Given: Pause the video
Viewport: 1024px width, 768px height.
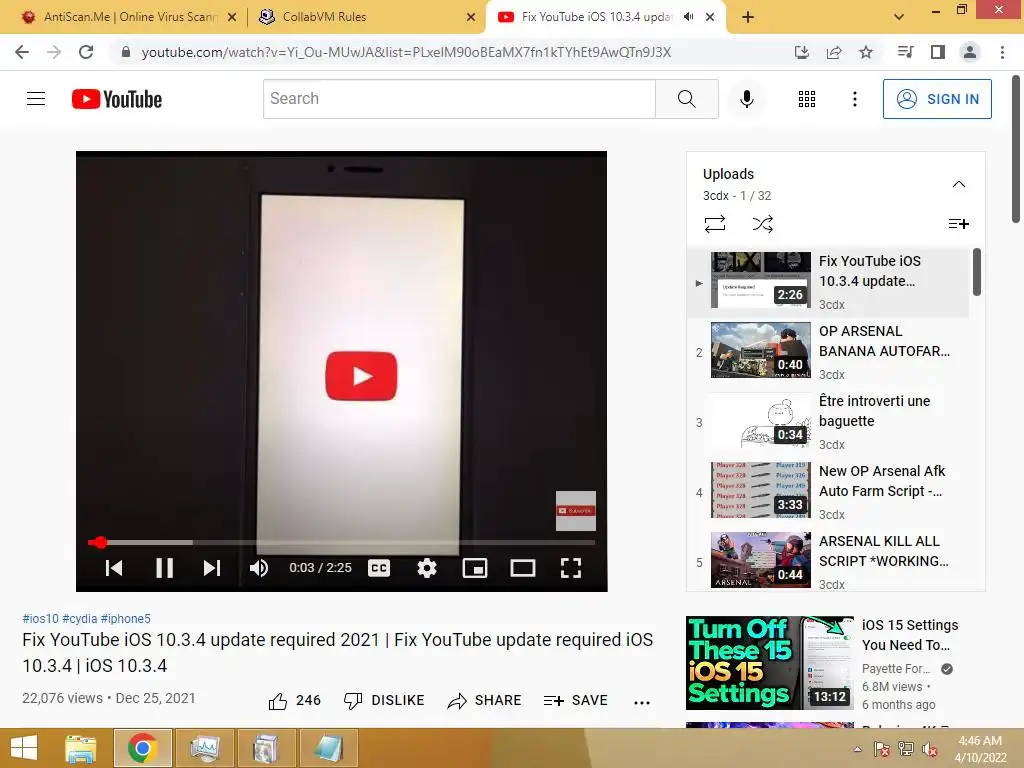Looking at the screenshot, I should (165, 568).
